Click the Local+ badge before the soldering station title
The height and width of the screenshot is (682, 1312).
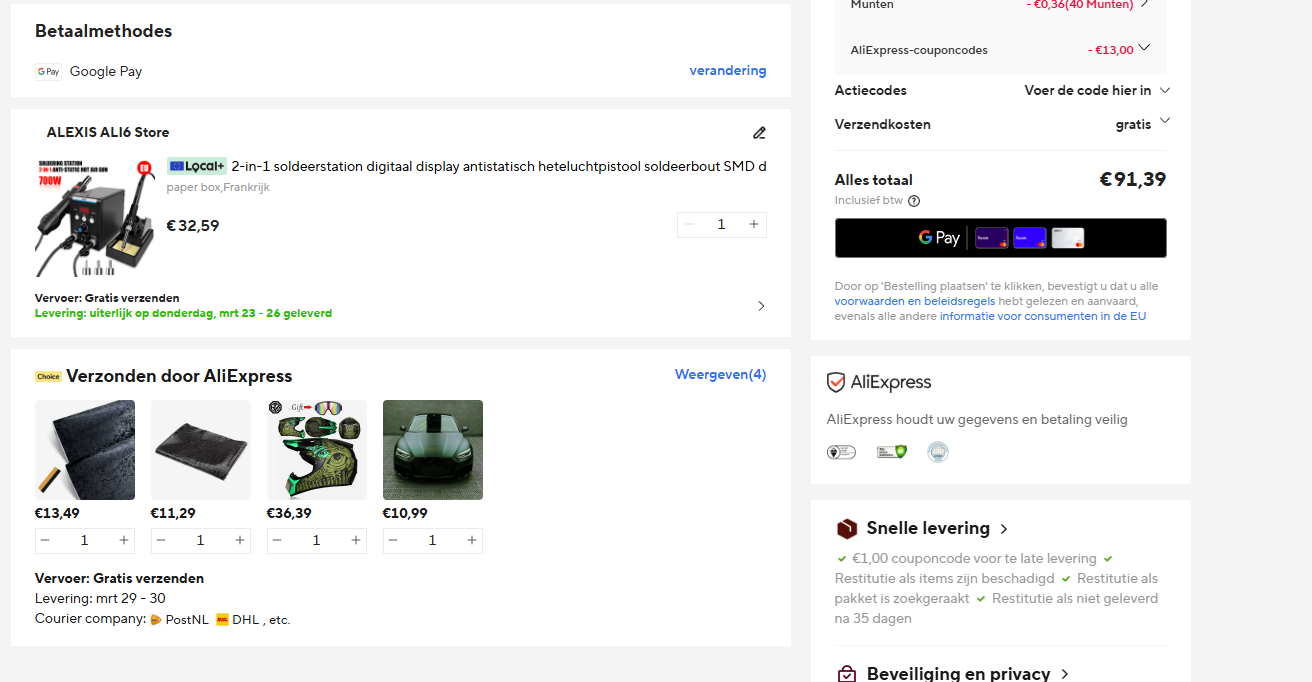pyautogui.click(x=197, y=166)
